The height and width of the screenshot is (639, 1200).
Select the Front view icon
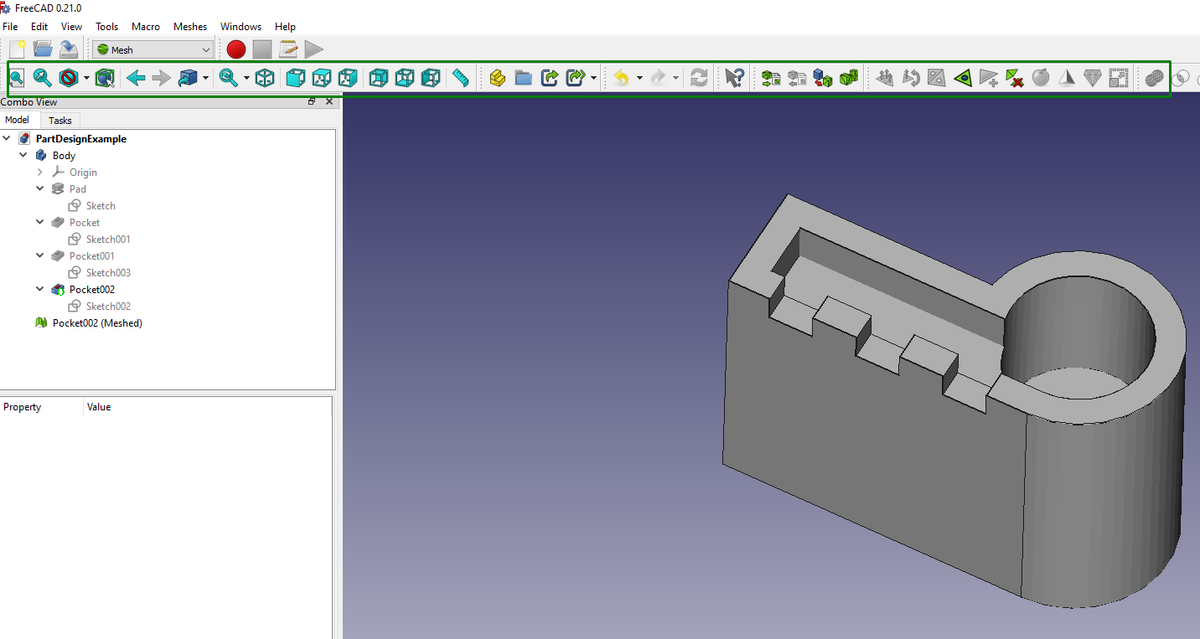[295, 77]
